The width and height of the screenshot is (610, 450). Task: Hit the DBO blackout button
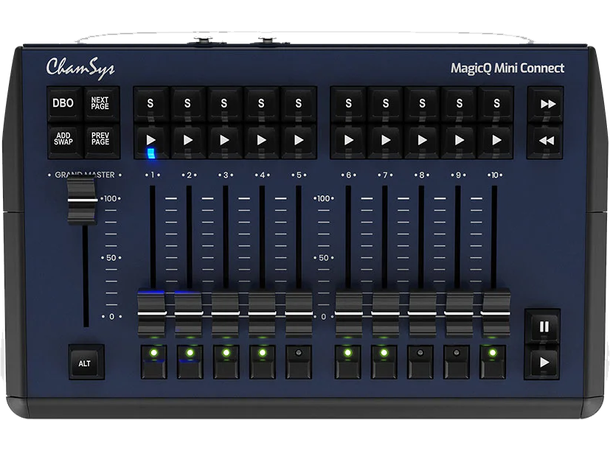(x=65, y=104)
